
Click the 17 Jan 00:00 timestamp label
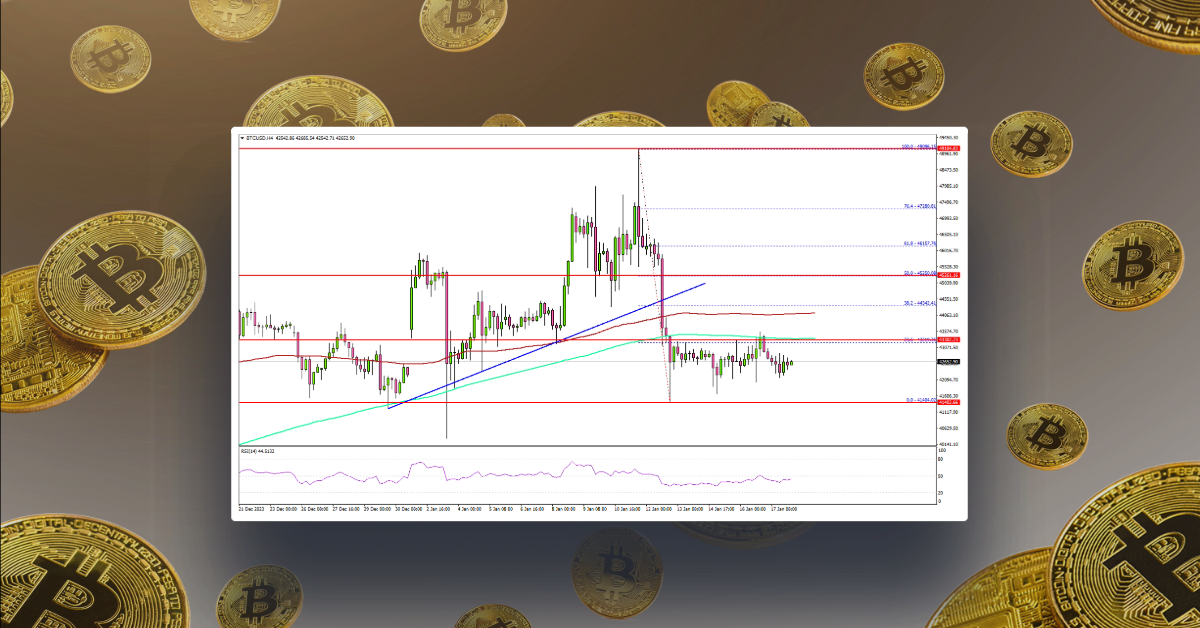(782, 508)
